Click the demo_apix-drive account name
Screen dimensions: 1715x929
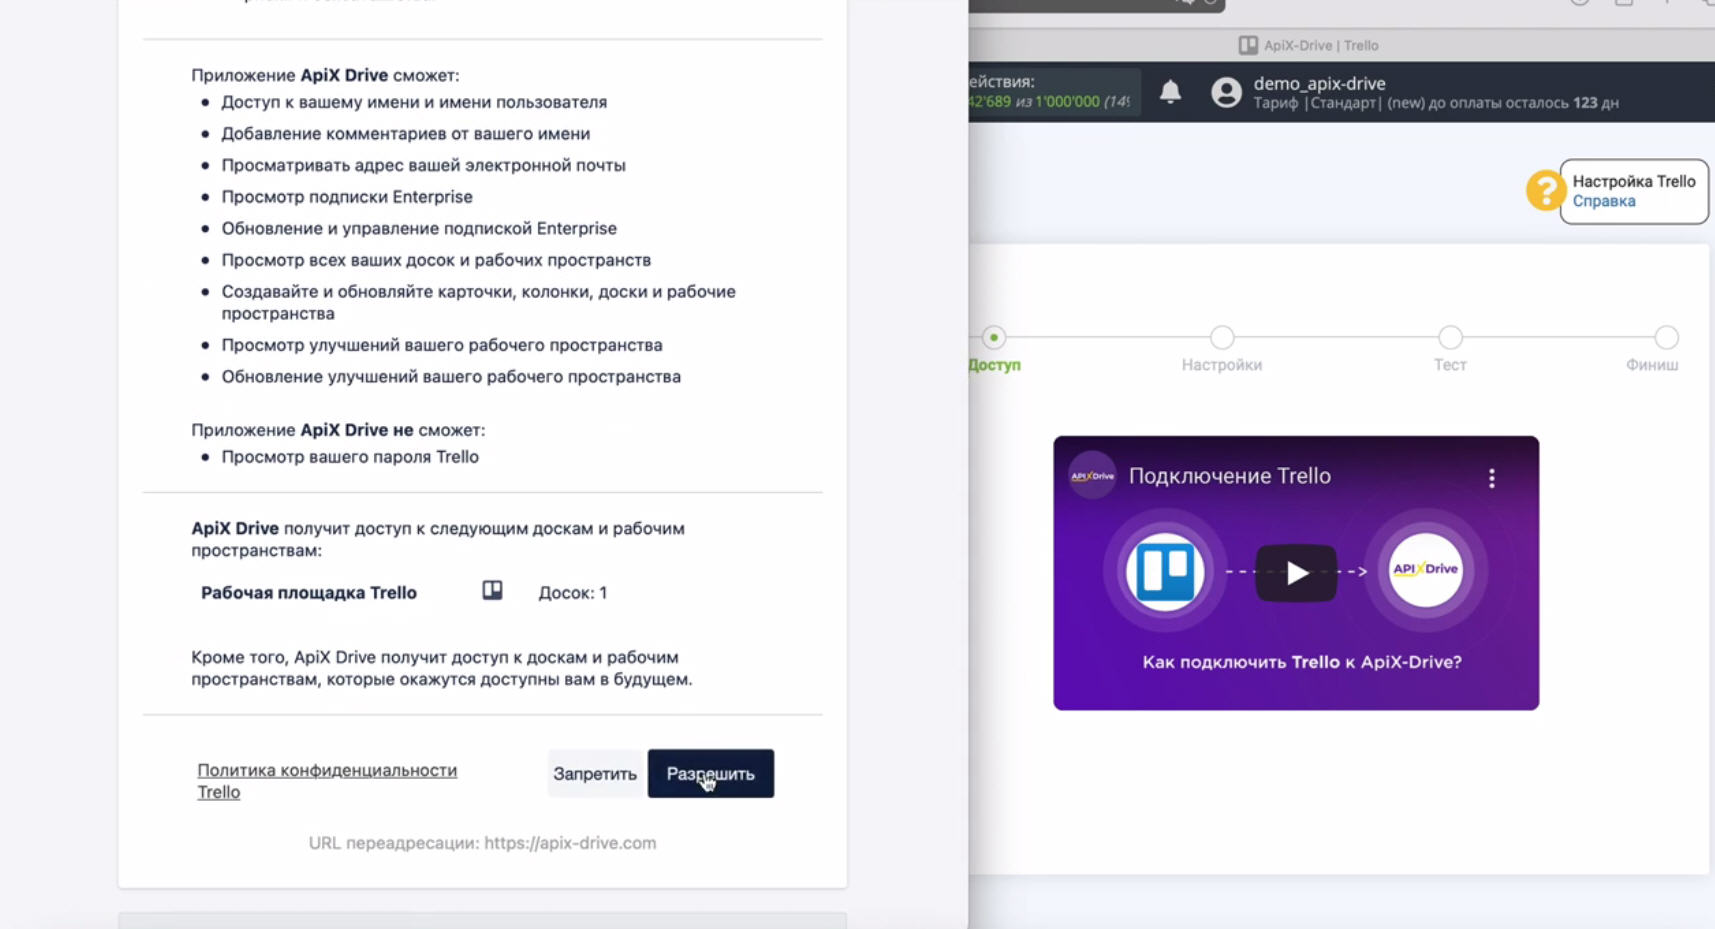(x=1319, y=83)
